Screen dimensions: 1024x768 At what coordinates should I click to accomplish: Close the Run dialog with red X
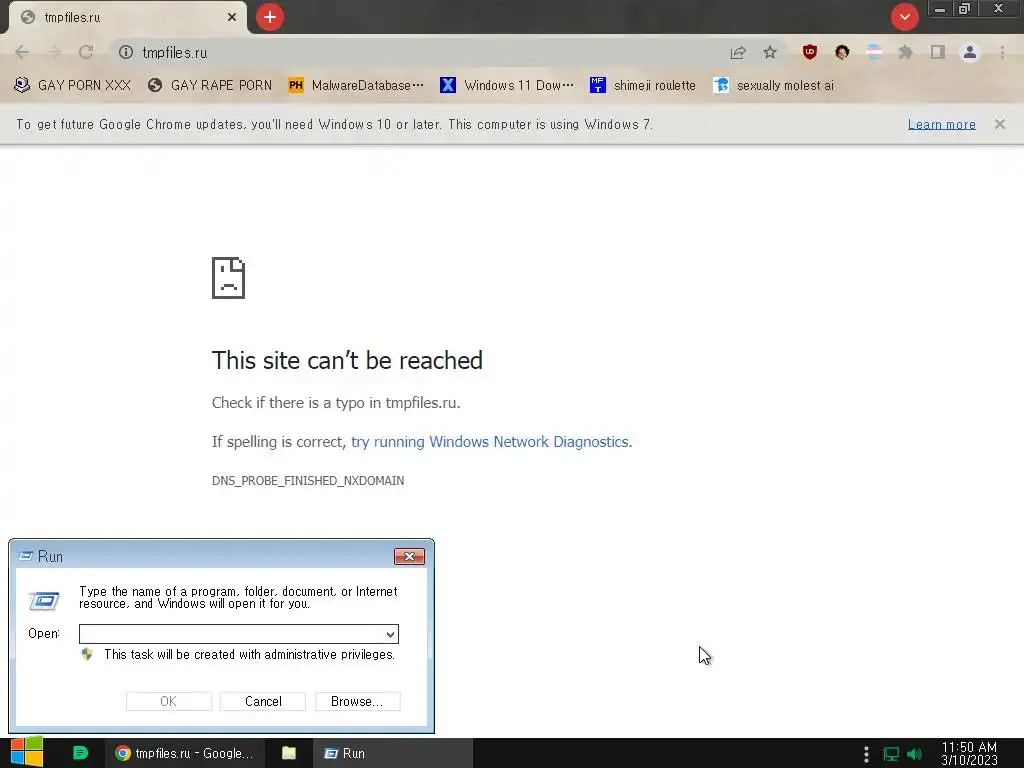[409, 556]
